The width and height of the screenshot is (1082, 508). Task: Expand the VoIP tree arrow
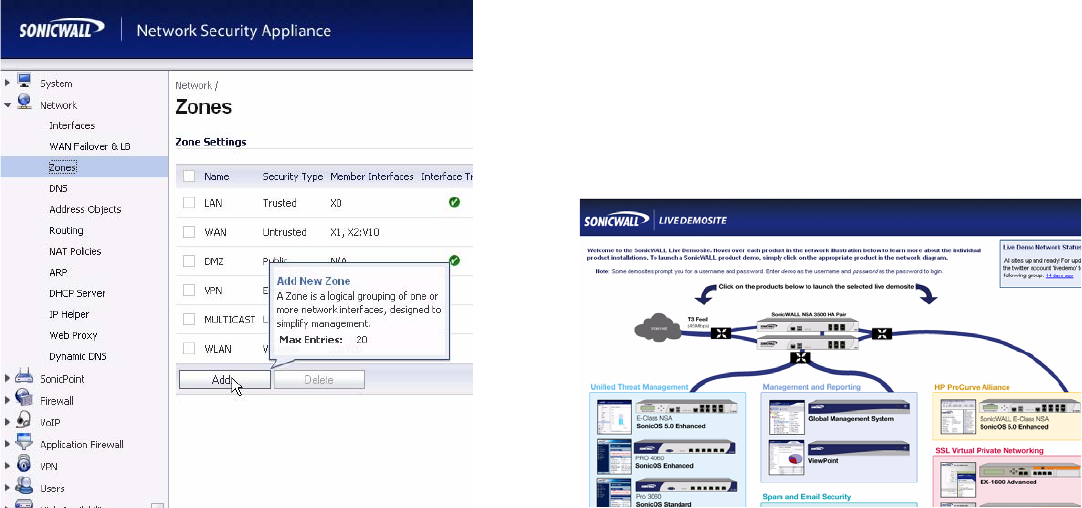pyautogui.click(x=8, y=422)
